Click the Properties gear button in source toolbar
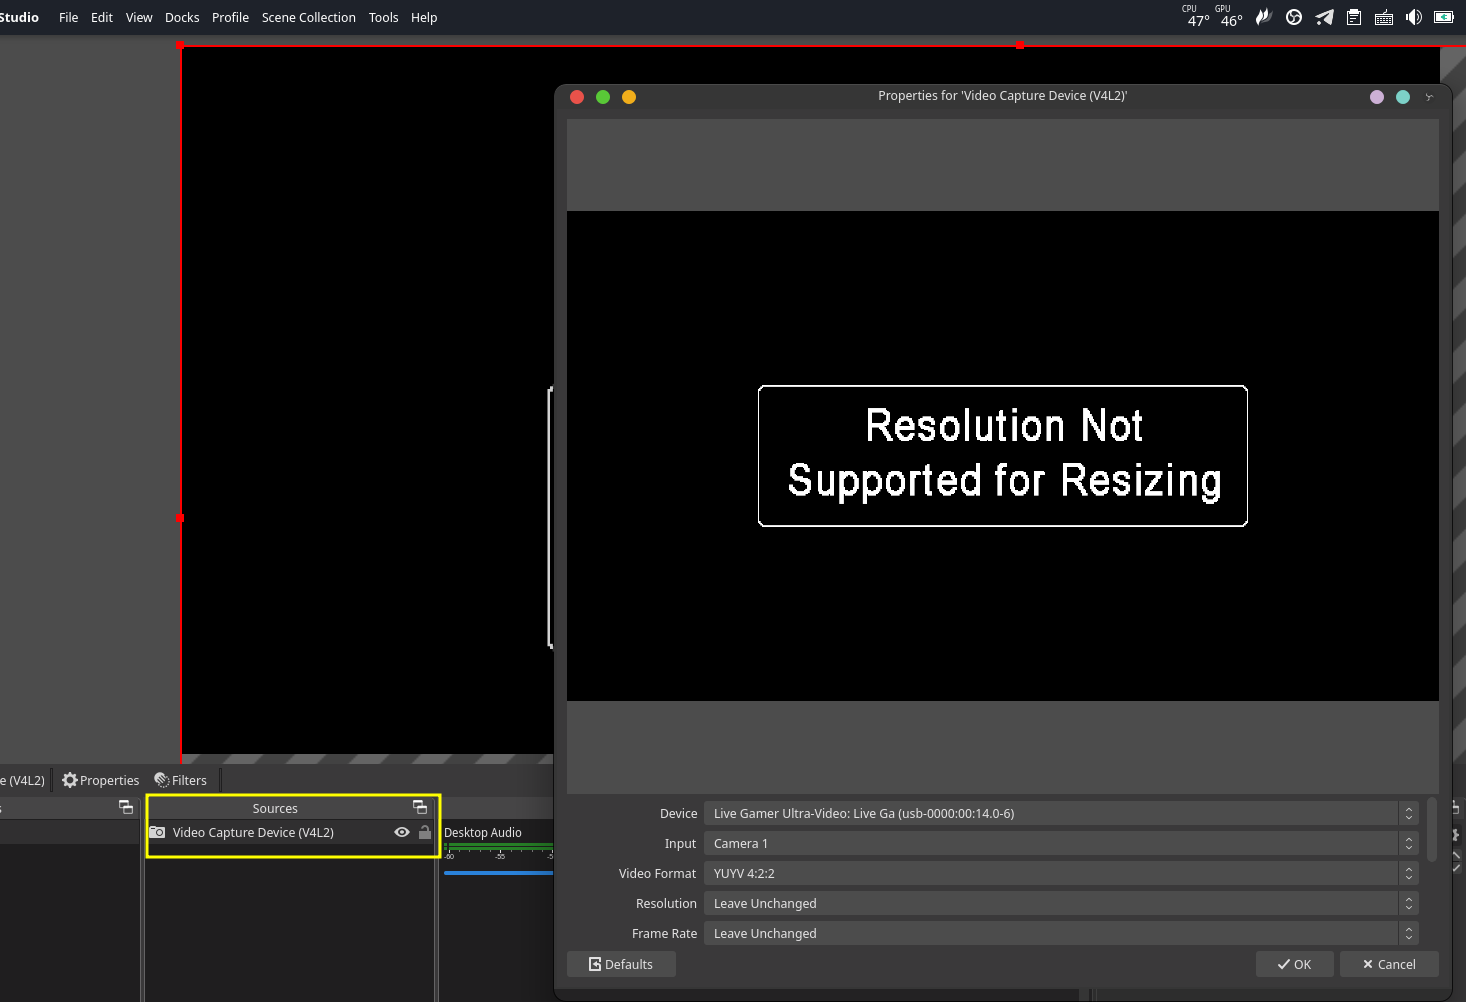Screen dimensions: 1466x1002 pos(101,780)
